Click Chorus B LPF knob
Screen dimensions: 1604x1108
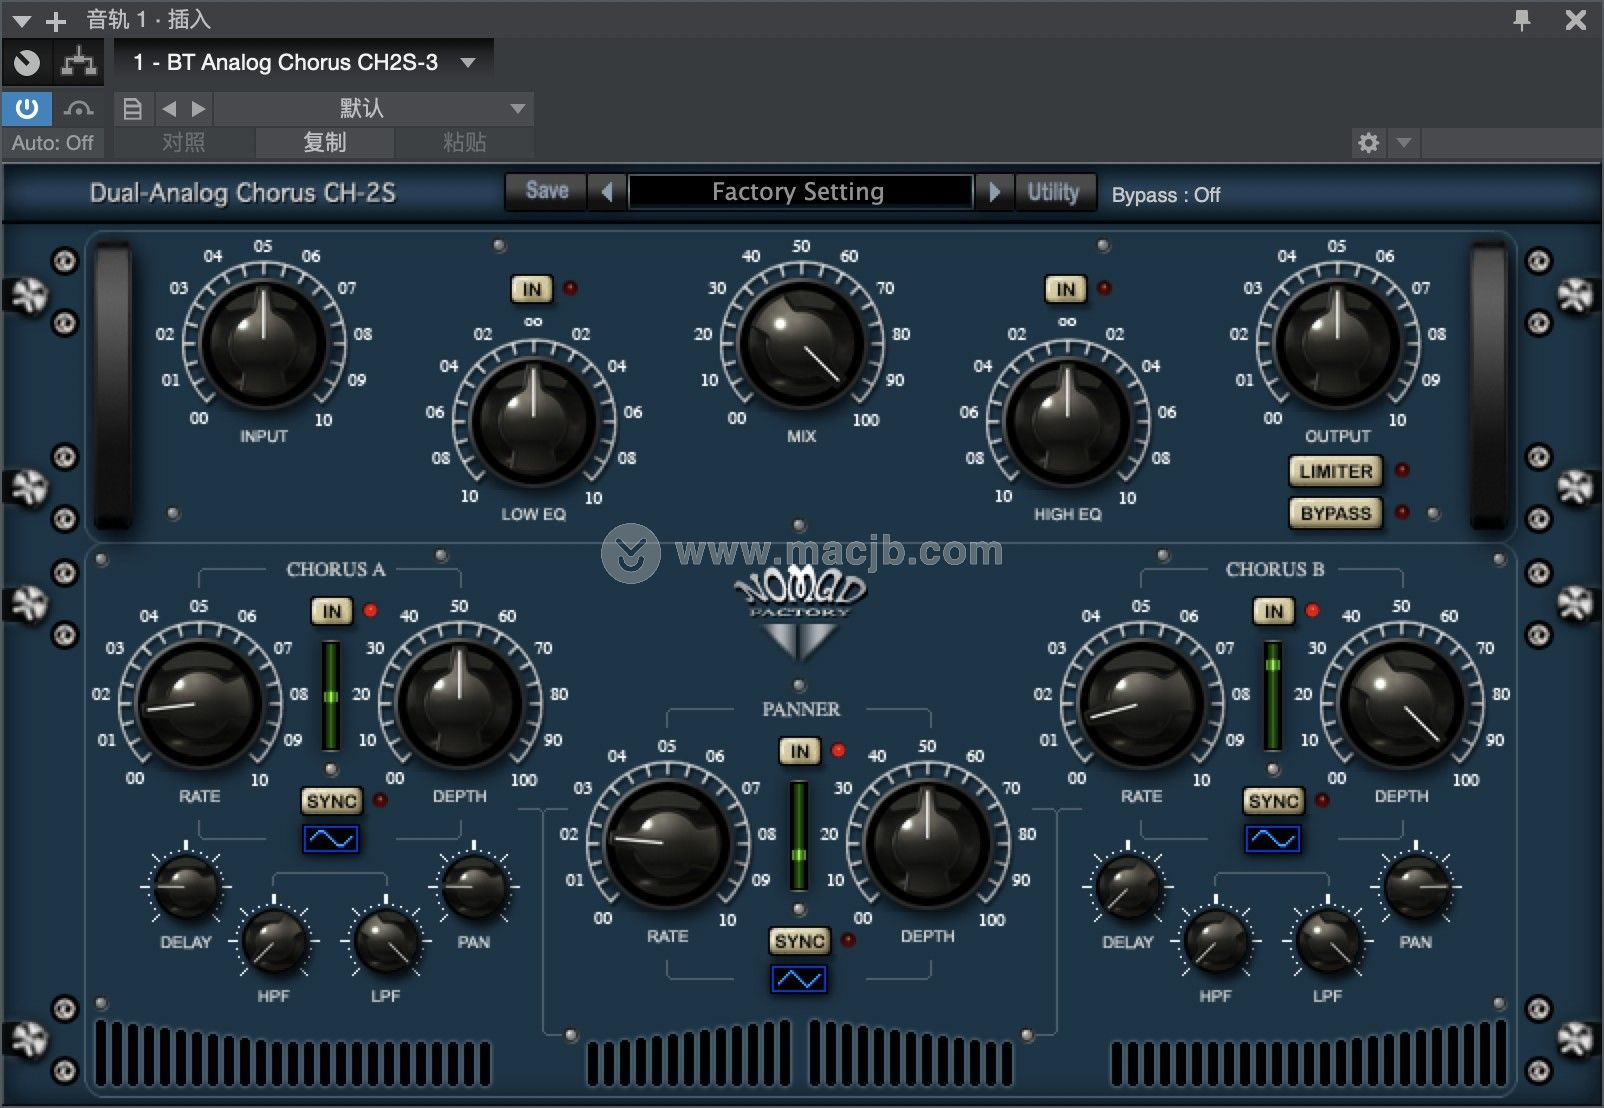point(1328,941)
